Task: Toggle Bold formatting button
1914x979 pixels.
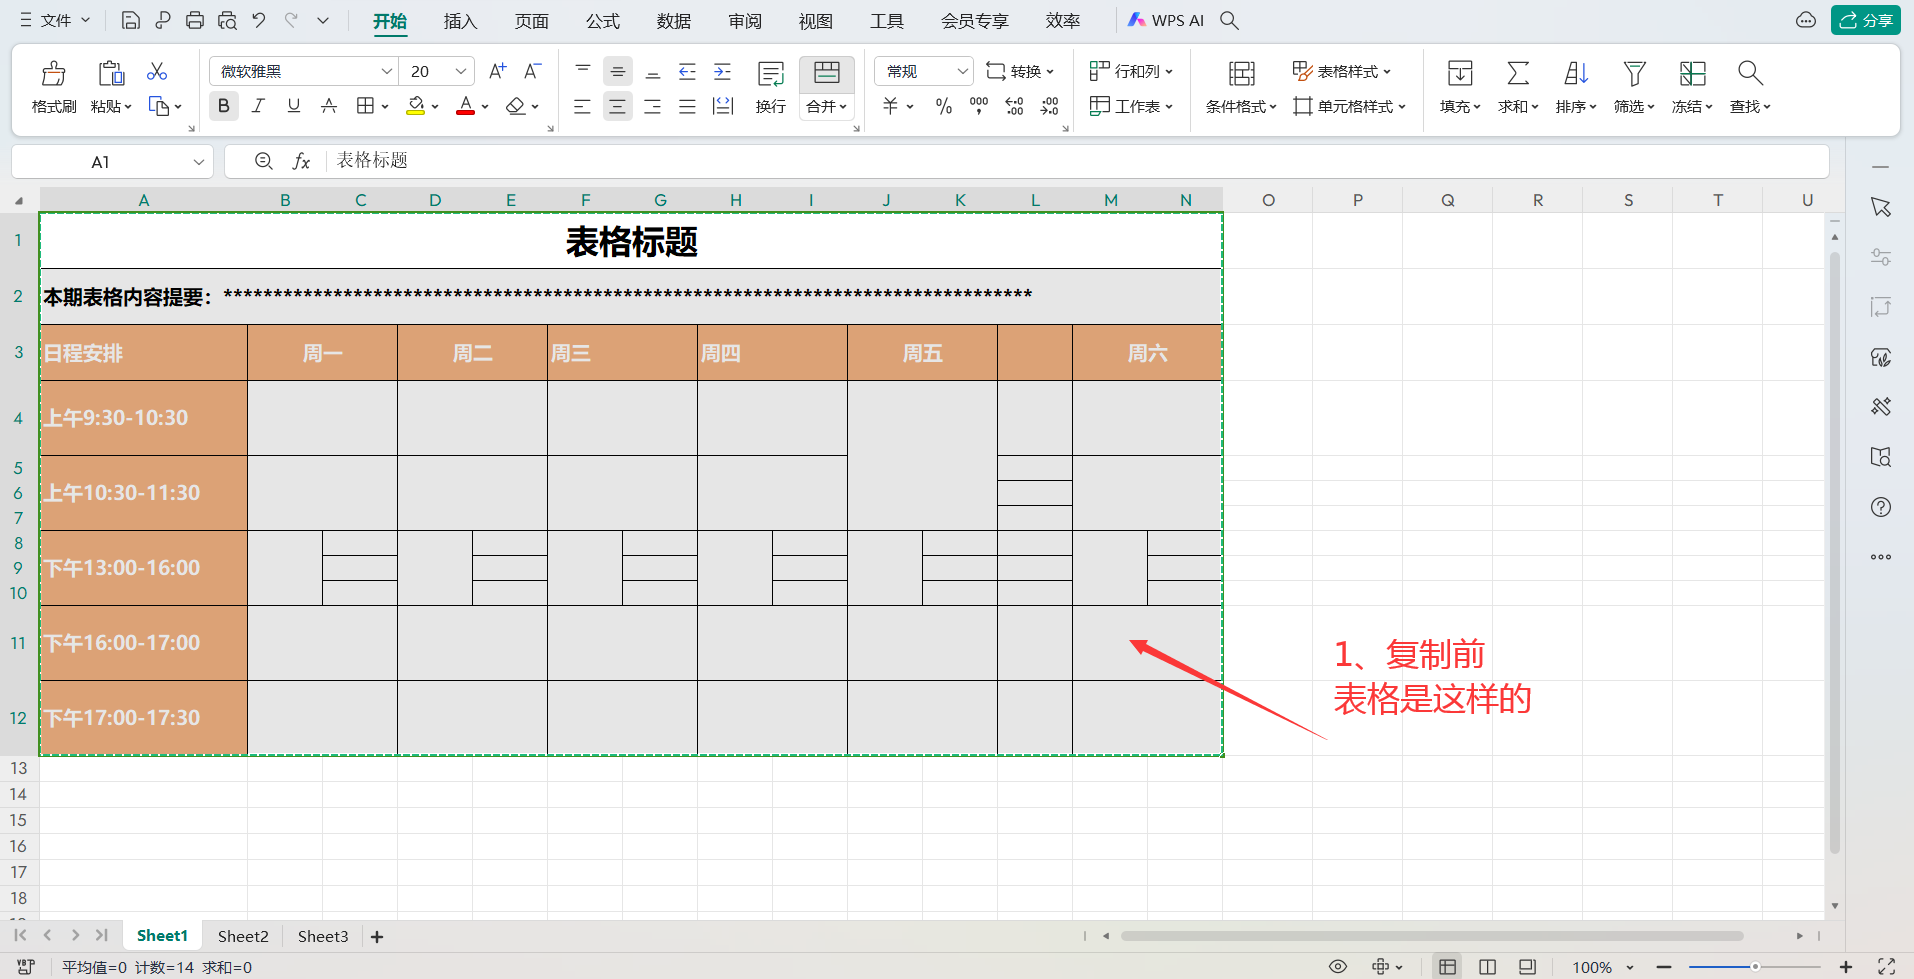Action: (x=224, y=106)
